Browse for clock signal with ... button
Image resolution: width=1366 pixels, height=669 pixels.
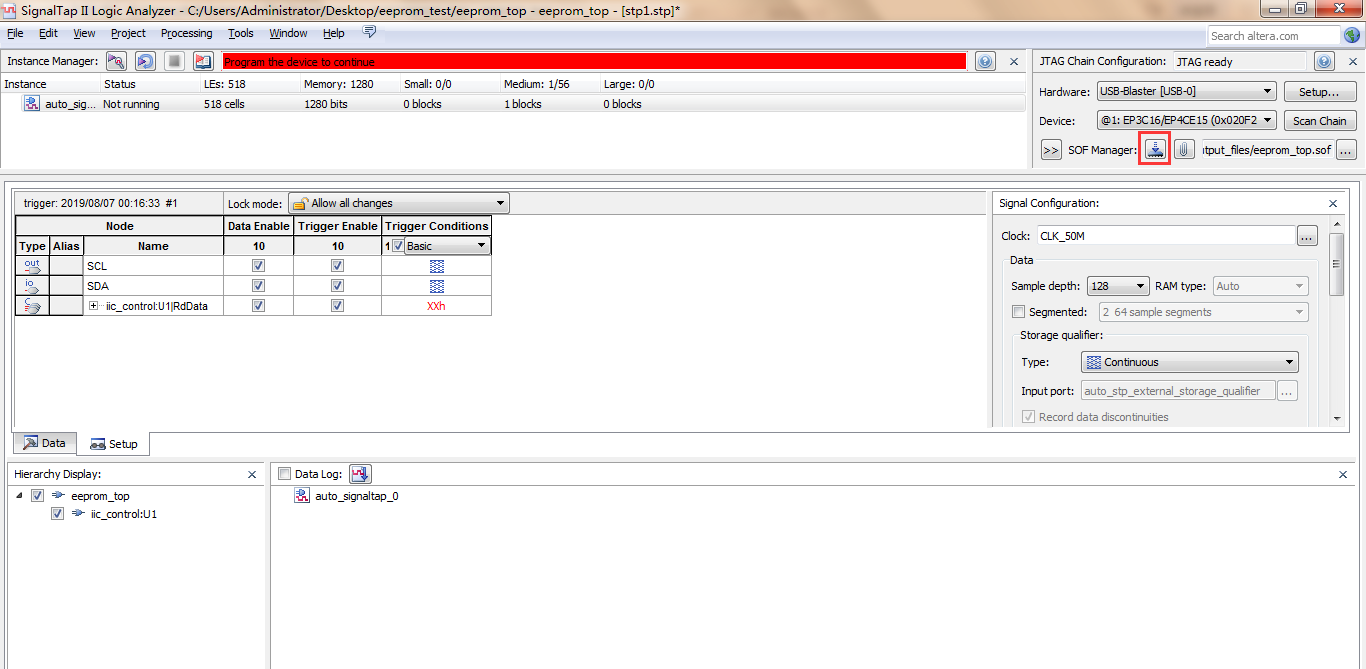tap(1307, 236)
